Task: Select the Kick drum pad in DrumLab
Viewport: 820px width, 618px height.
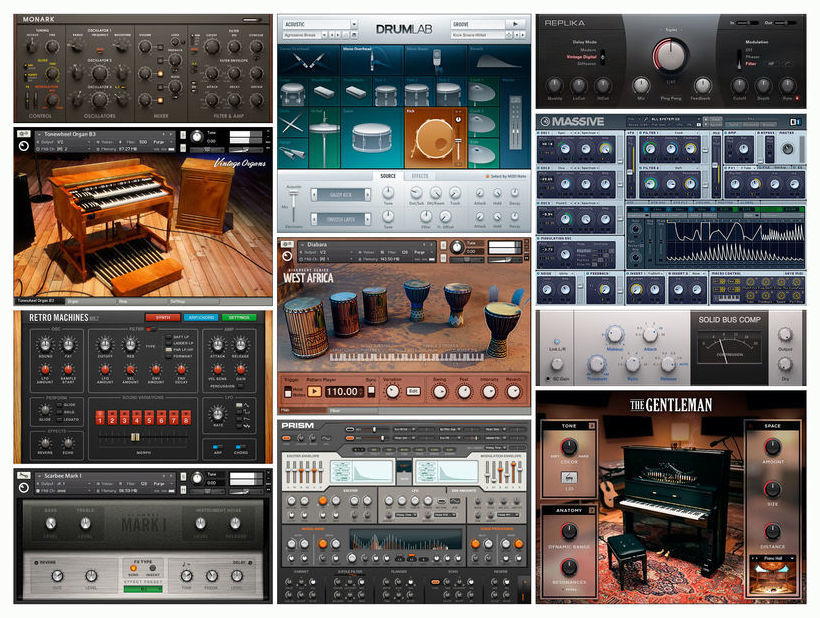Action: (435, 138)
